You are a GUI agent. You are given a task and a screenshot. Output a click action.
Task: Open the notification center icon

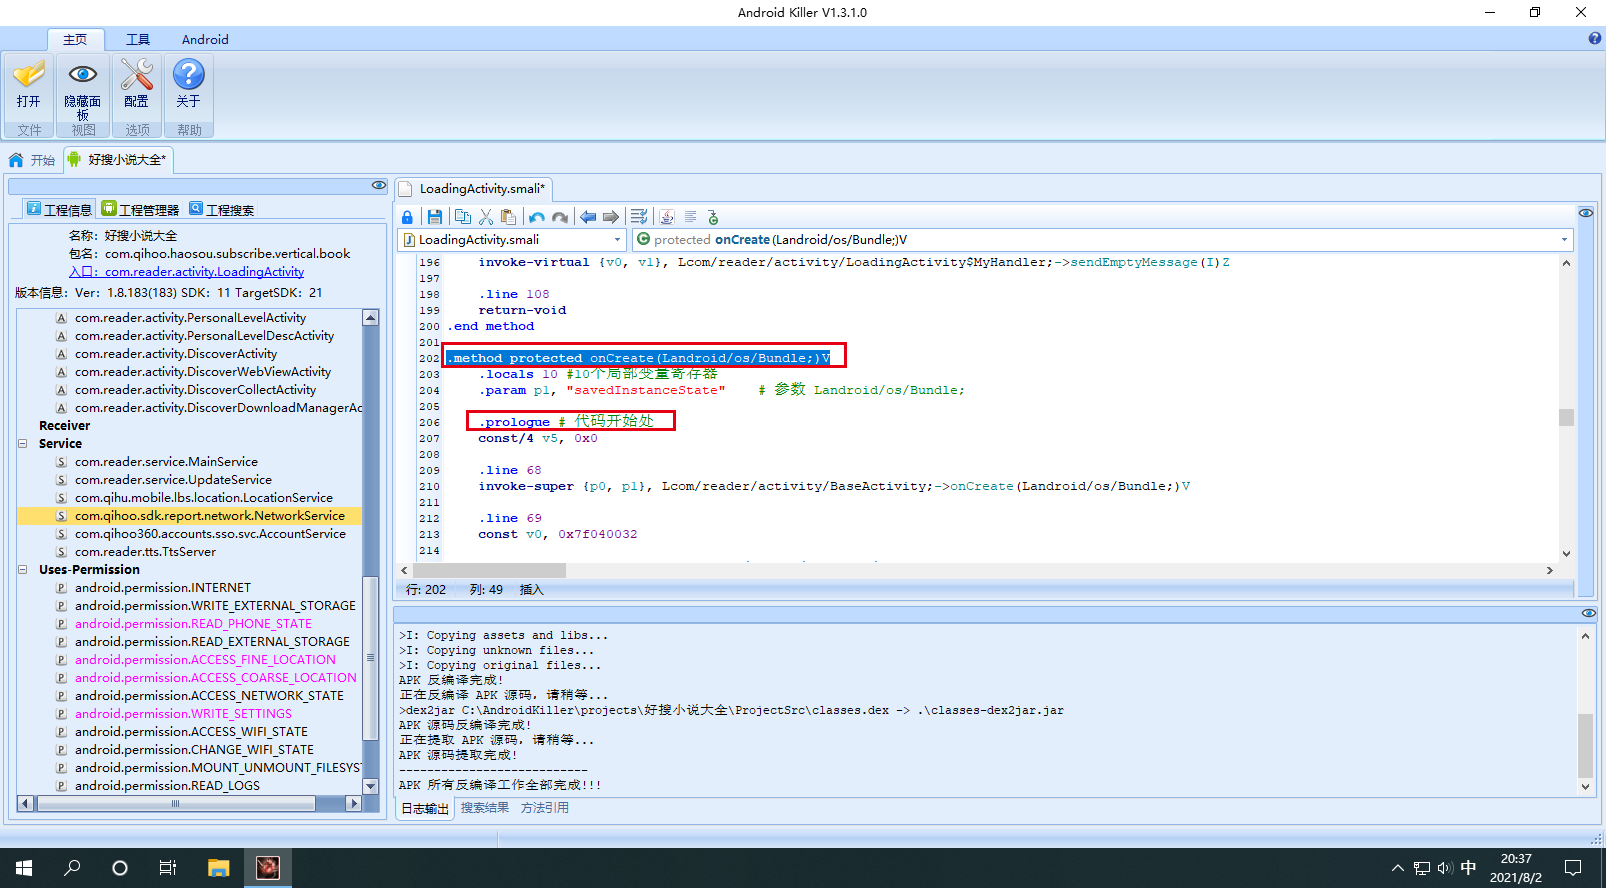pos(1573,868)
